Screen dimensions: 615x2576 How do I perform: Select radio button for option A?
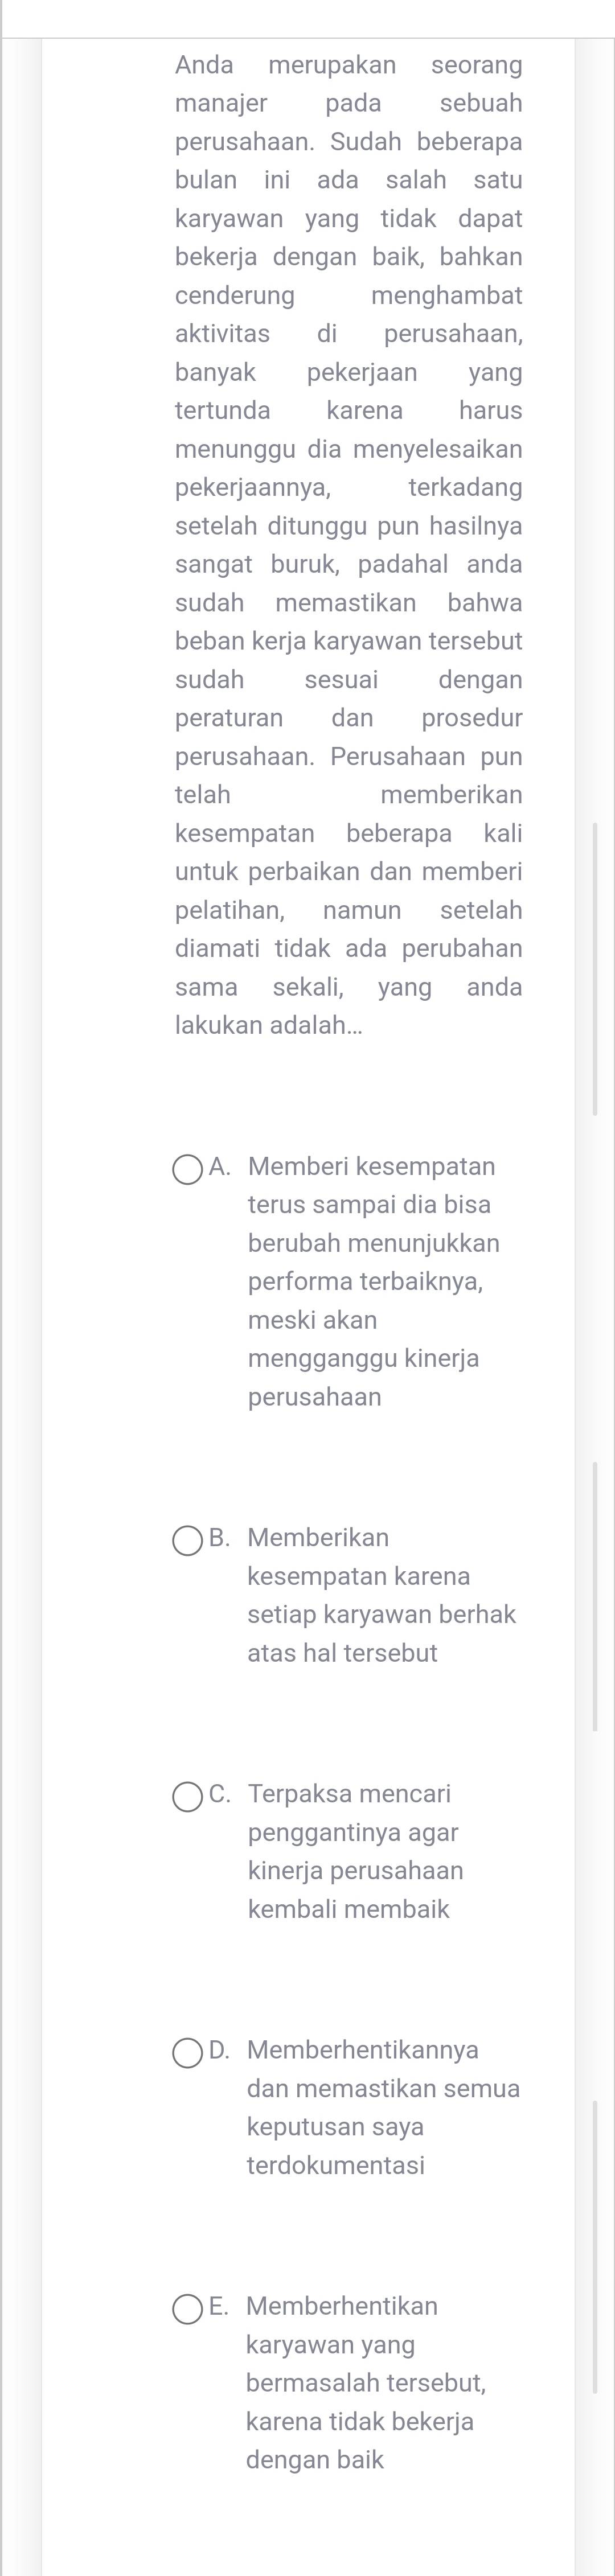point(188,1169)
